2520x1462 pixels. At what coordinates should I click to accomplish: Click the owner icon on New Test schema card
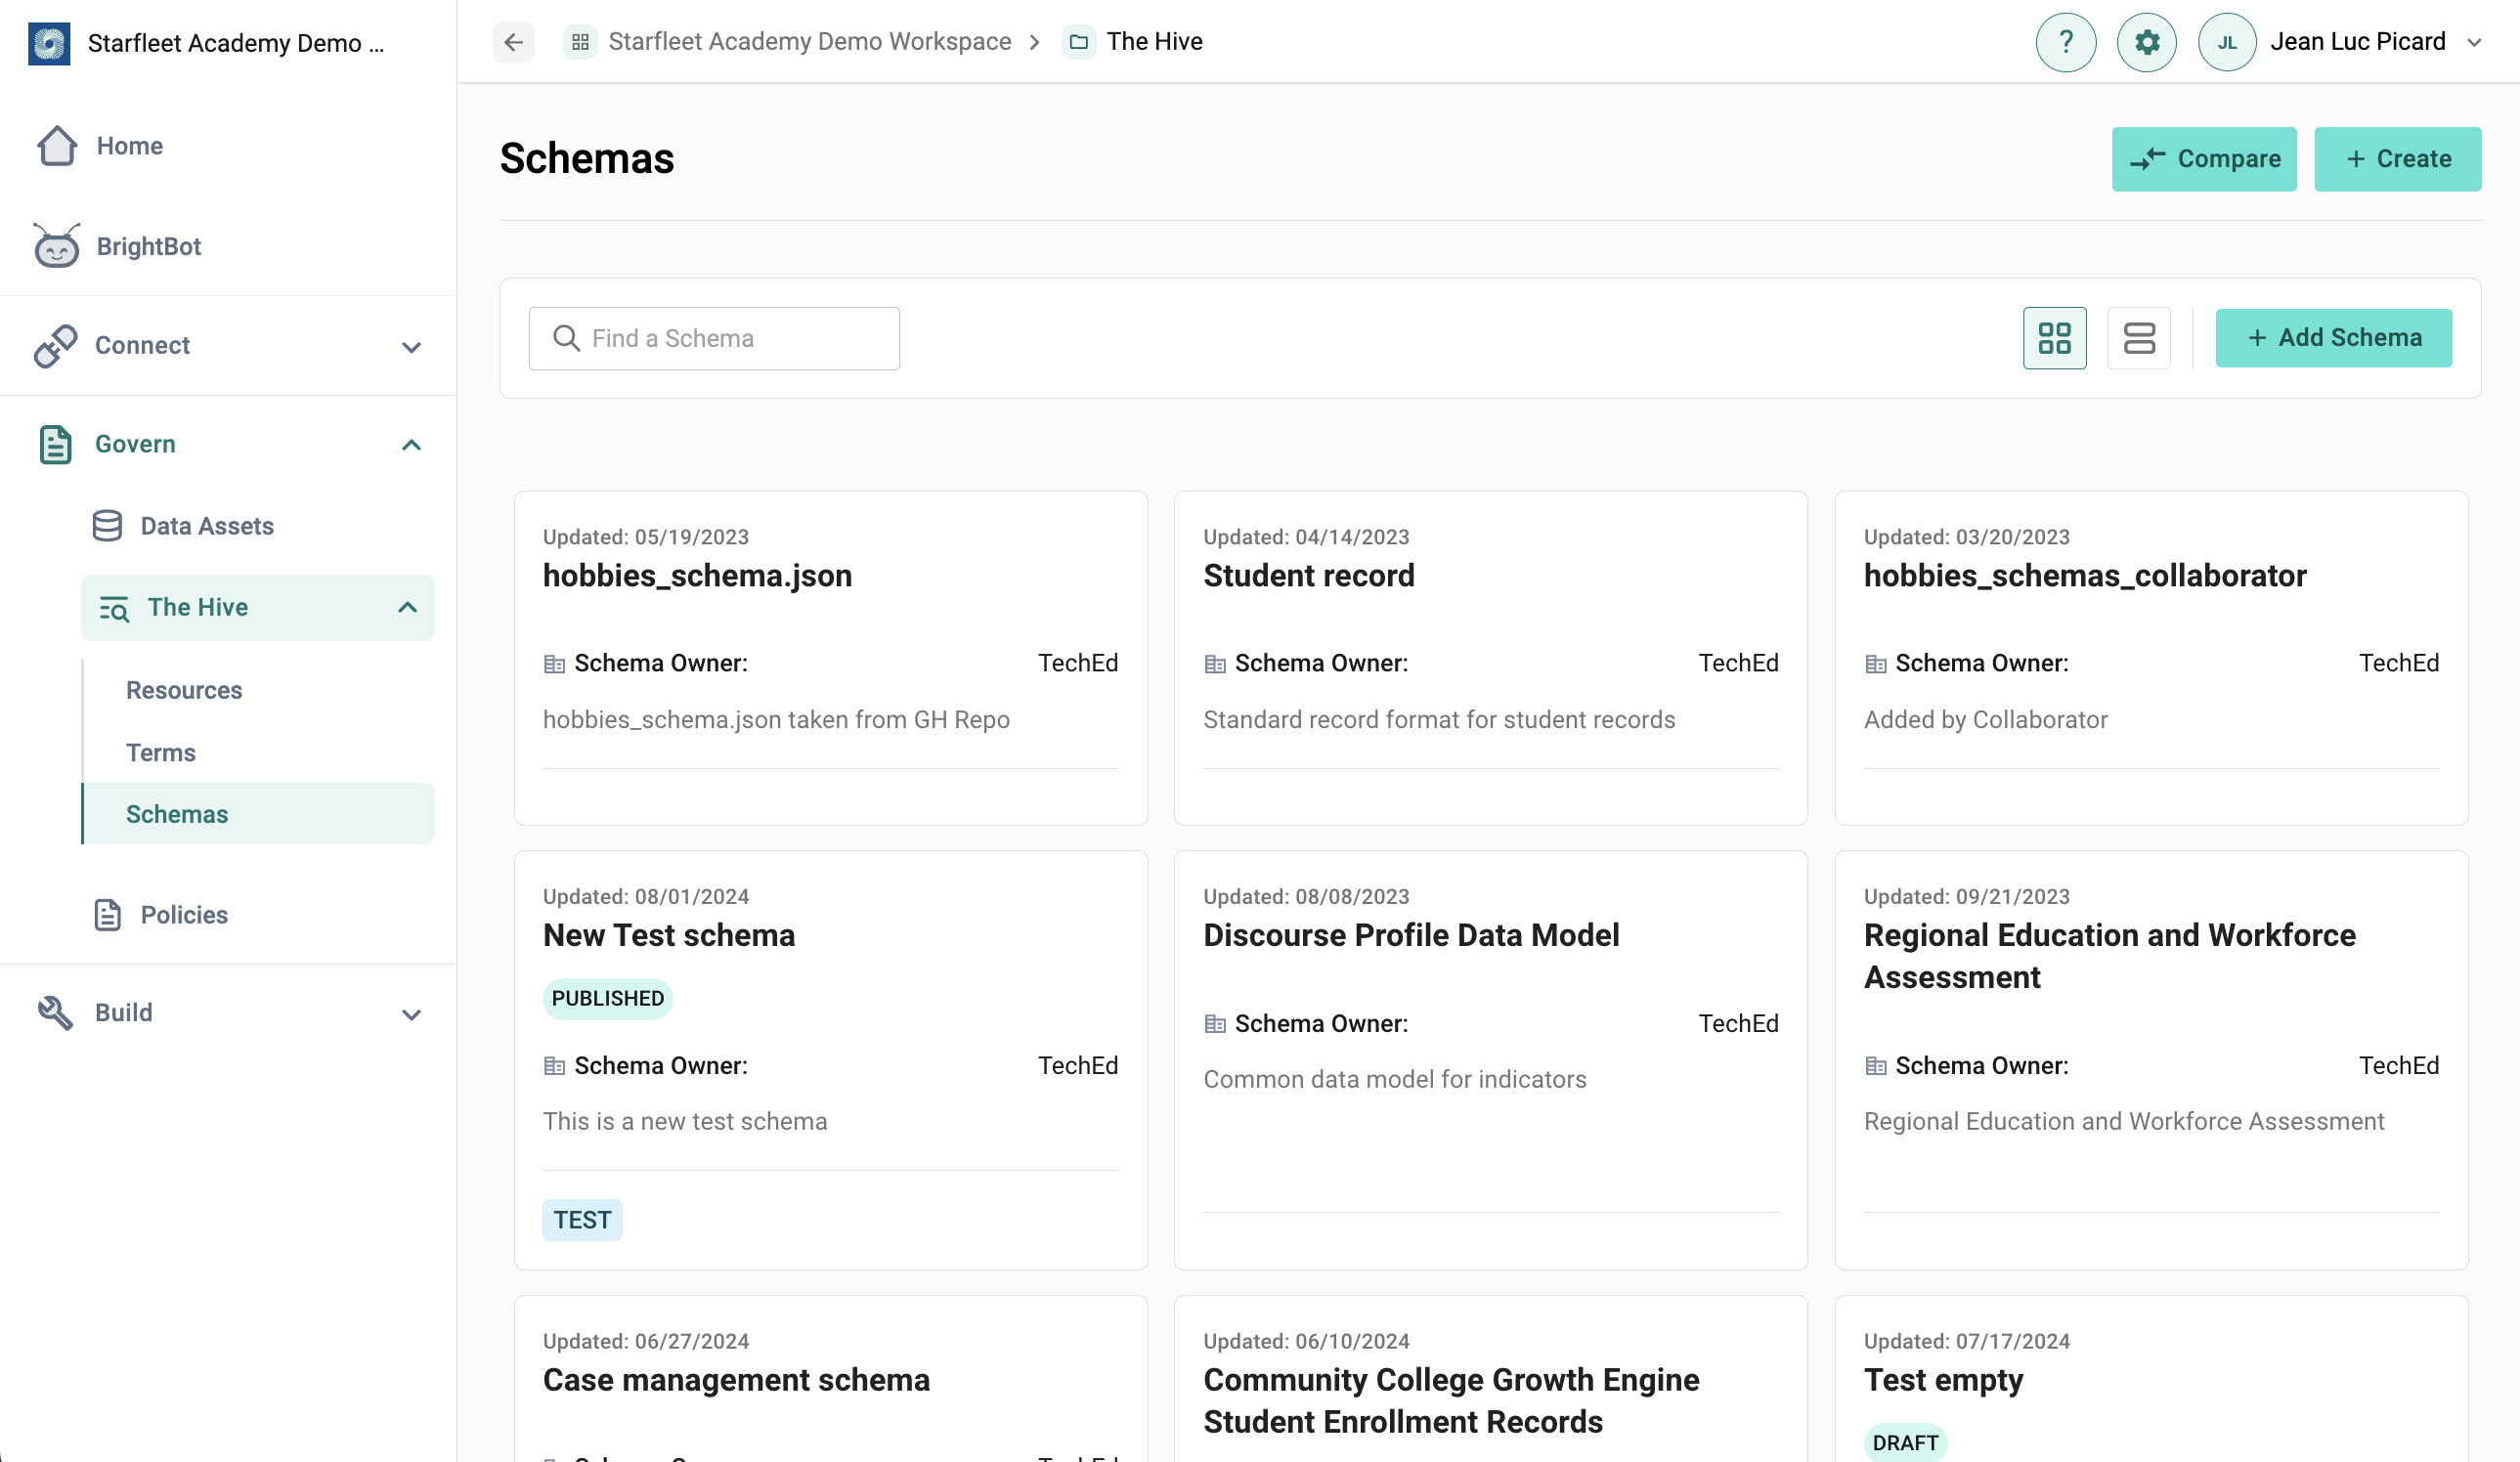tap(554, 1066)
